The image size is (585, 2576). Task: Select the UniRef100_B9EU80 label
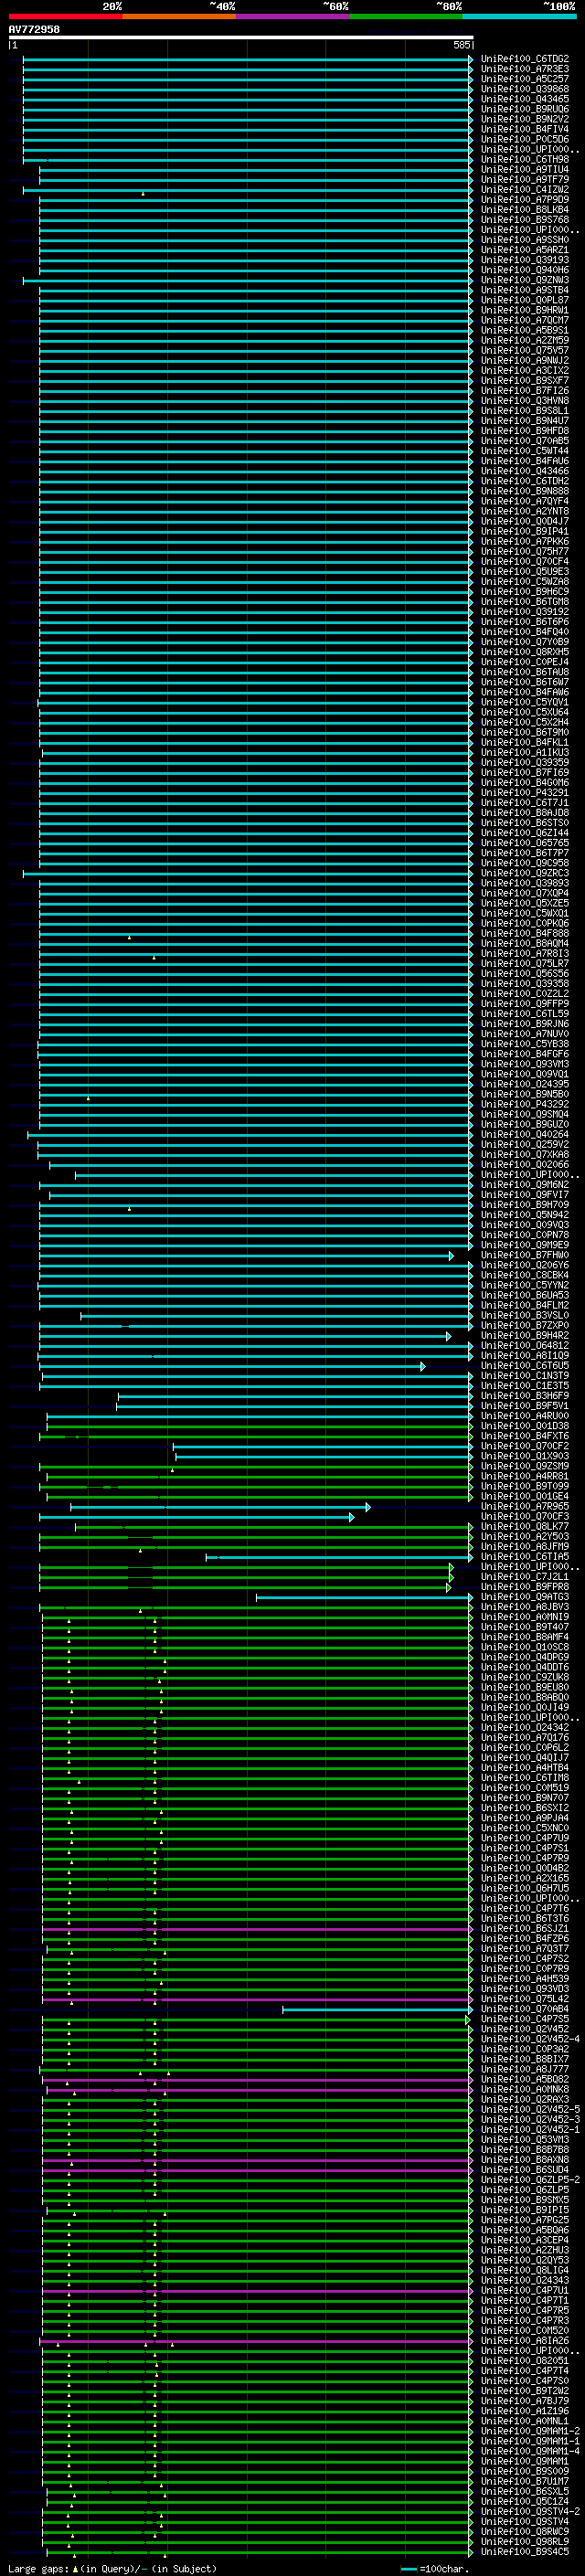click(524, 1687)
